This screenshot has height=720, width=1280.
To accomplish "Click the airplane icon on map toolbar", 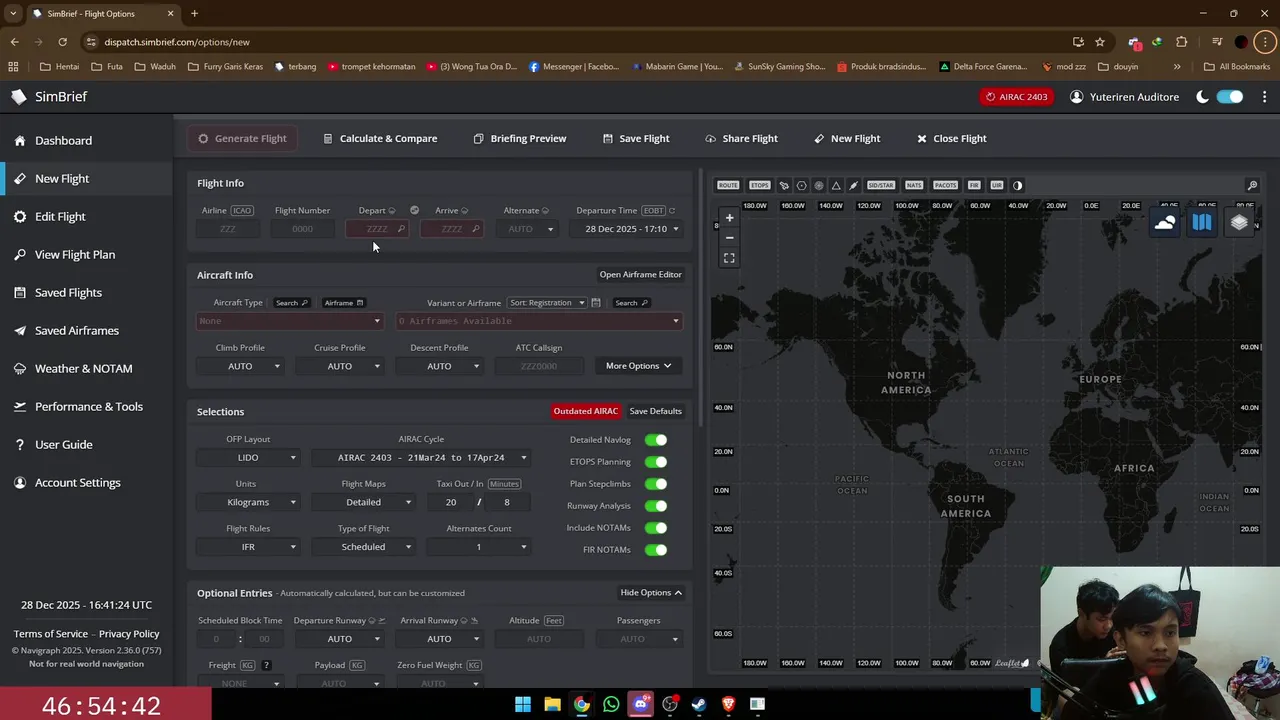I will coord(784,185).
